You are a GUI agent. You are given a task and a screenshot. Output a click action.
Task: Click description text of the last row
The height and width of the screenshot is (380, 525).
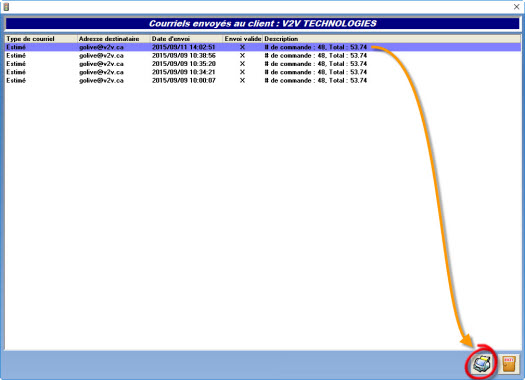[316, 81]
